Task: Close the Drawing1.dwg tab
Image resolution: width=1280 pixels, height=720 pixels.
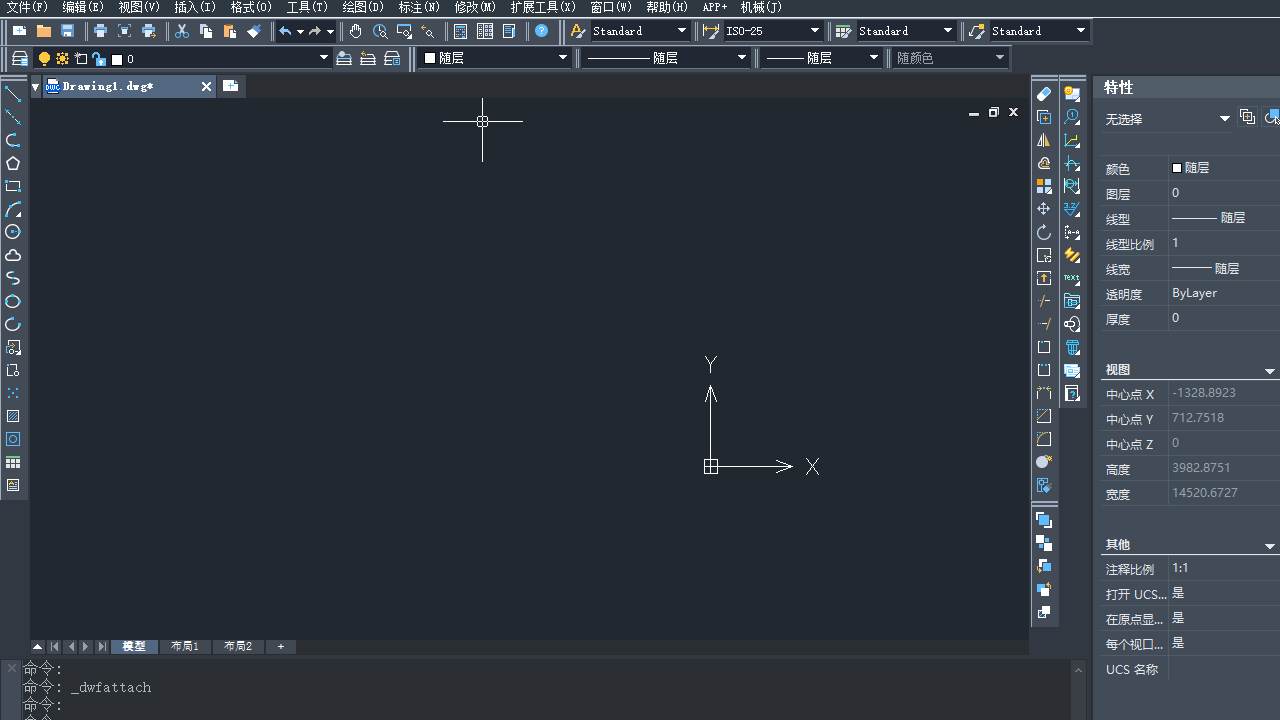Action: (206, 87)
